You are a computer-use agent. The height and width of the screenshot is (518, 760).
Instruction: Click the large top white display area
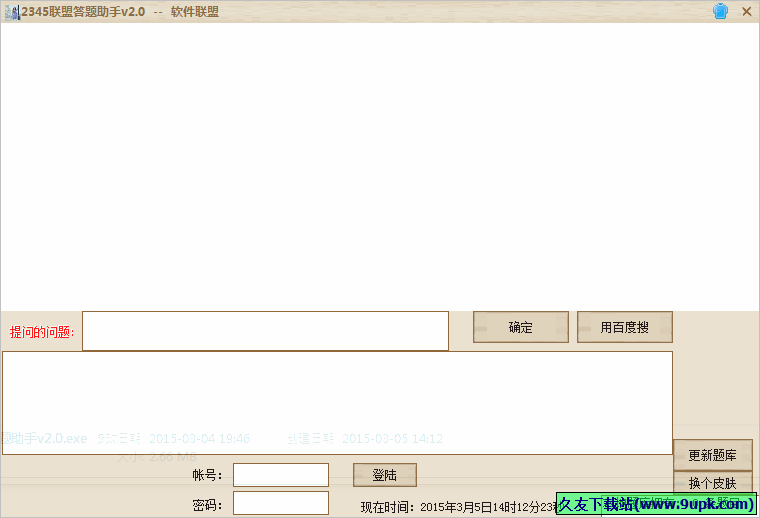[x=380, y=167]
